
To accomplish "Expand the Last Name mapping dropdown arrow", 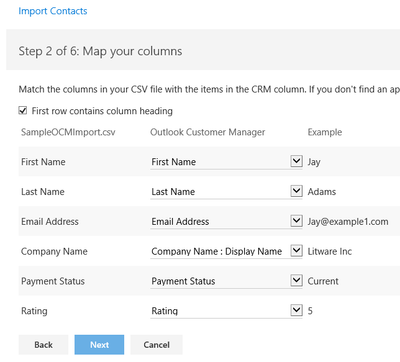I will tap(296, 191).
